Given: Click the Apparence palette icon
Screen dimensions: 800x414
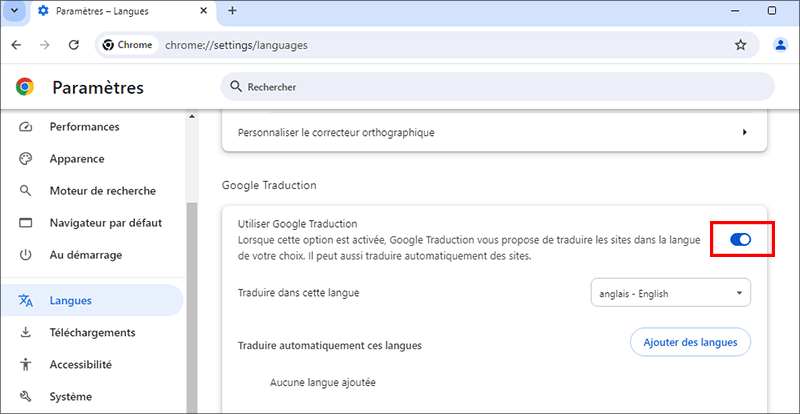Looking at the screenshot, I should point(25,159).
